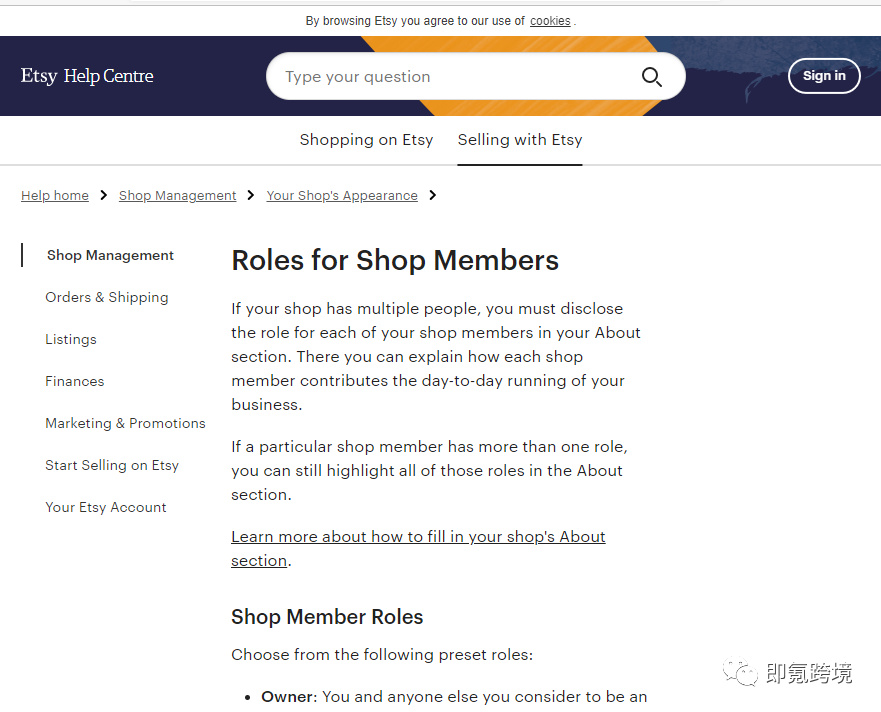This screenshot has width=881, height=712.
Task: Type in the question search field
Action: (455, 77)
